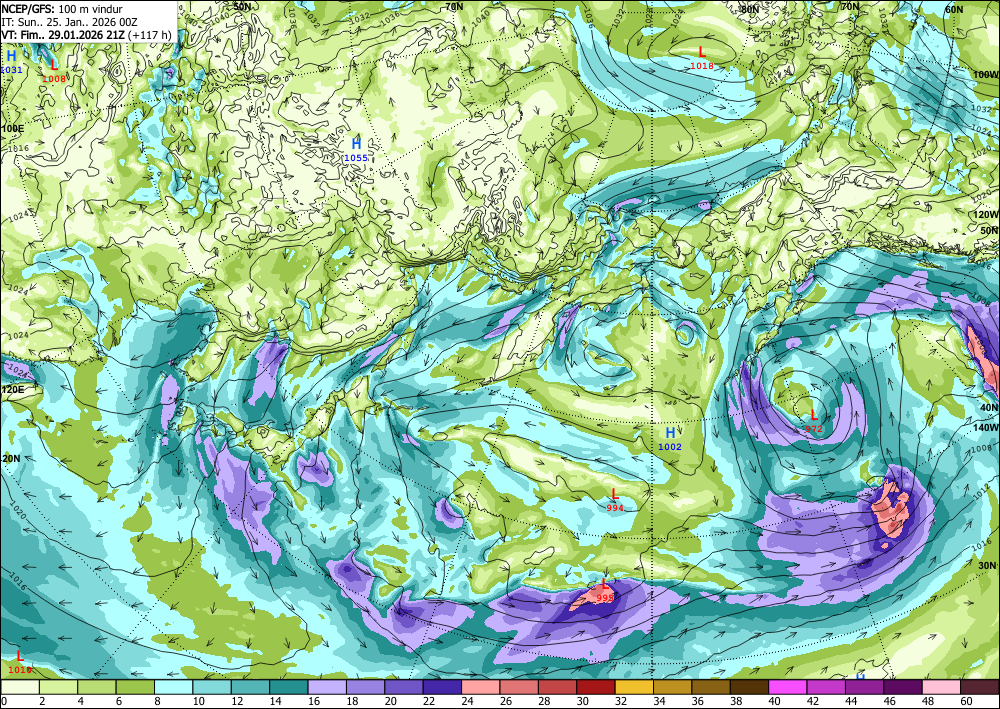Image resolution: width=1000 pixels, height=709 pixels.
Task: Click the legend scale number 16
Action: 314,701
